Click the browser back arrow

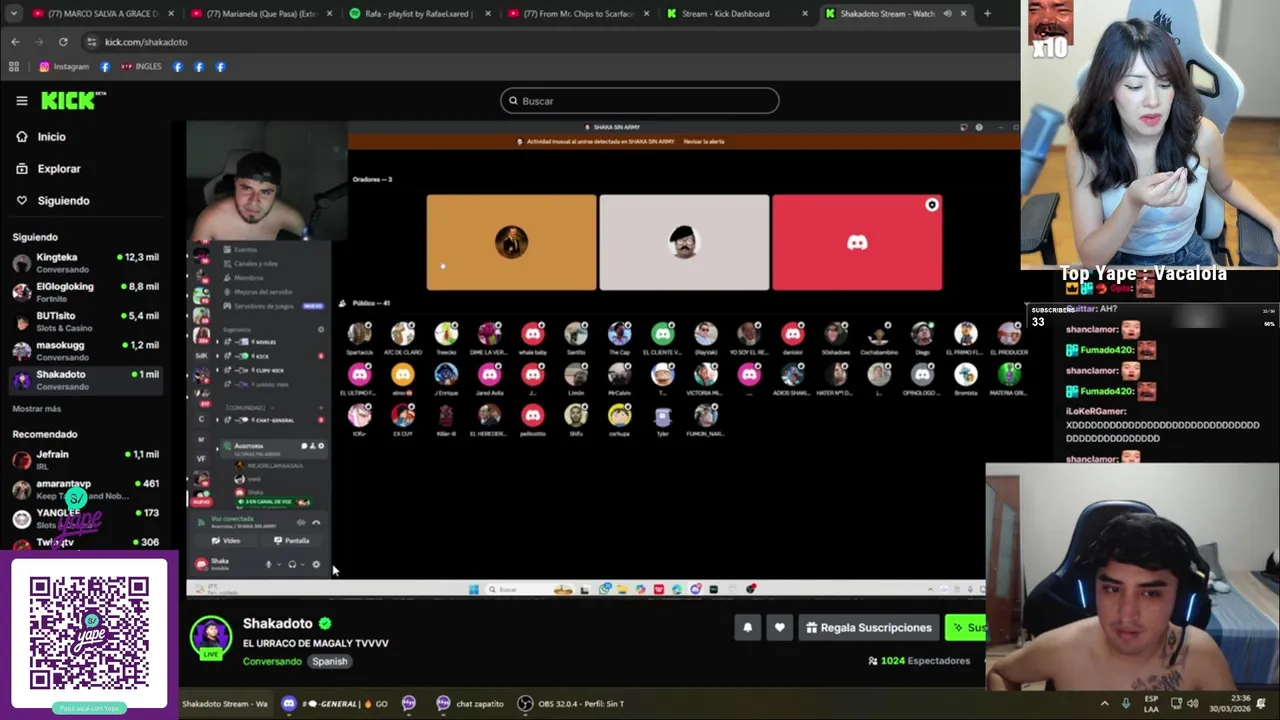tap(15, 42)
